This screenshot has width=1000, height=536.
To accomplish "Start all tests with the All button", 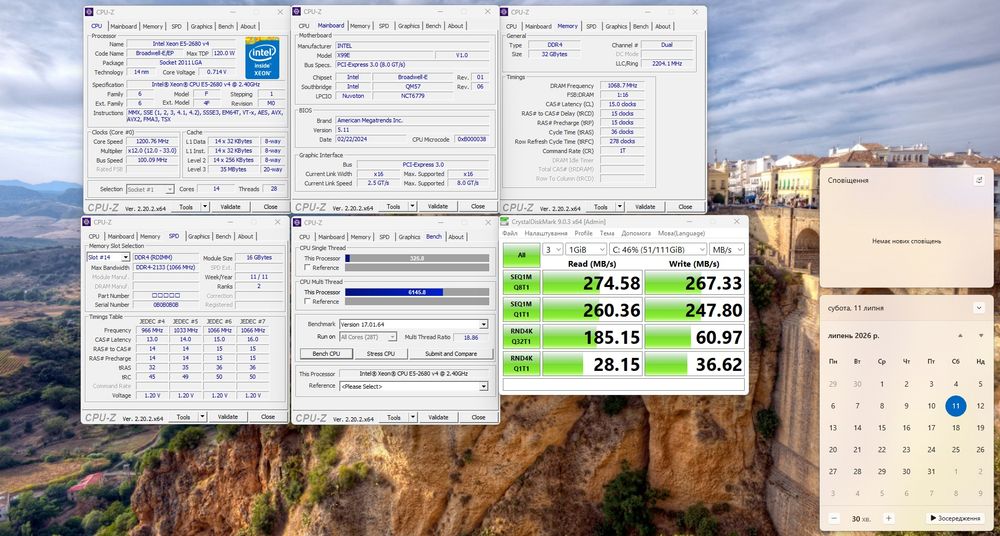I will pyautogui.click(x=521, y=255).
